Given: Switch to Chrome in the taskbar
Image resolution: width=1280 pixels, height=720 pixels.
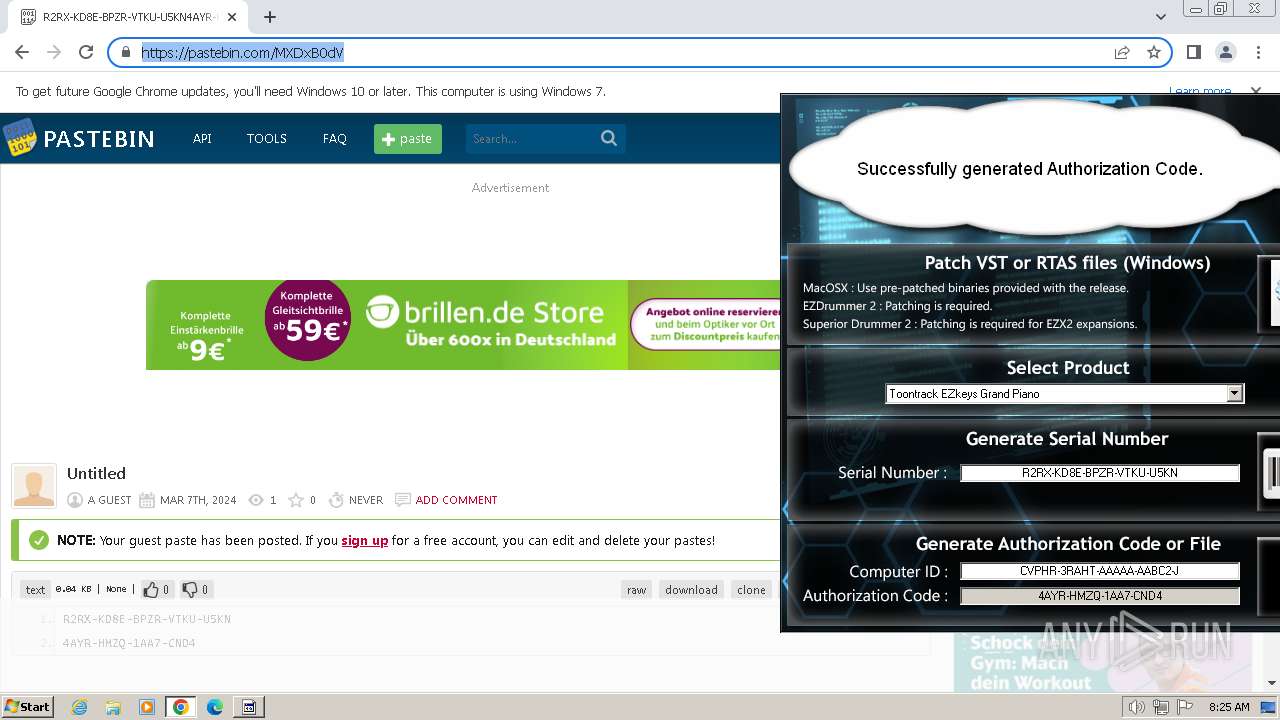Looking at the screenshot, I should 181,707.
